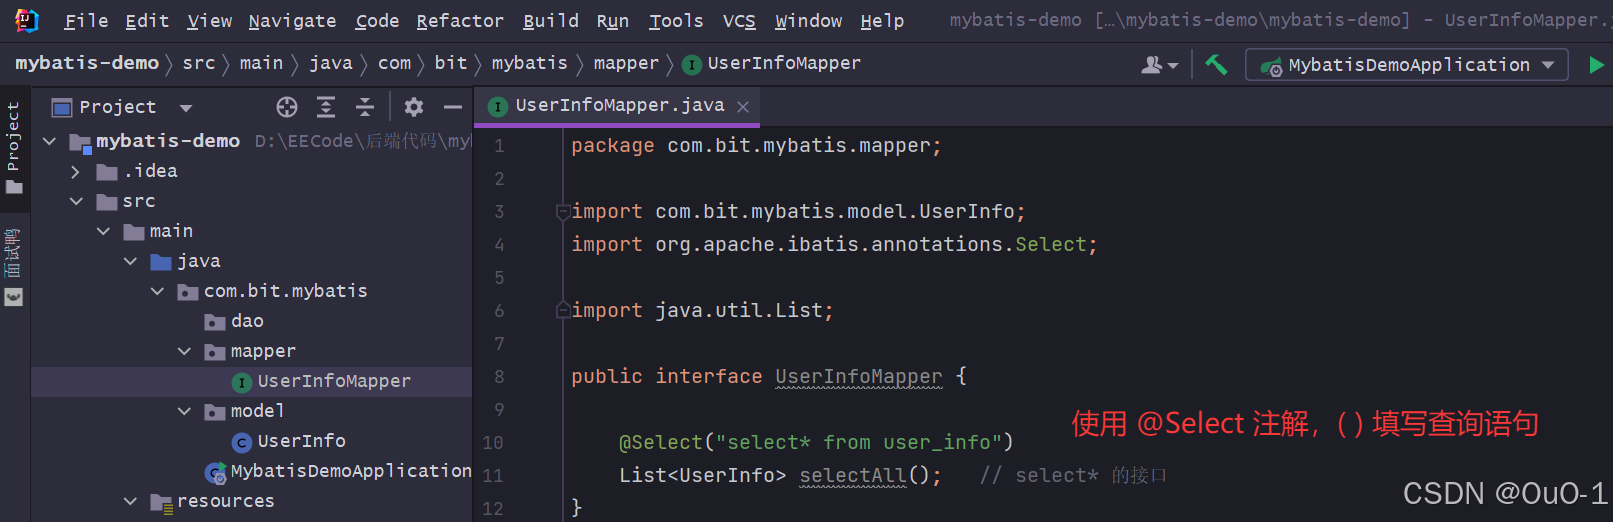Image resolution: width=1613 pixels, height=522 pixels.
Task: Collapse the main folder
Action: click(x=103, y=231)
